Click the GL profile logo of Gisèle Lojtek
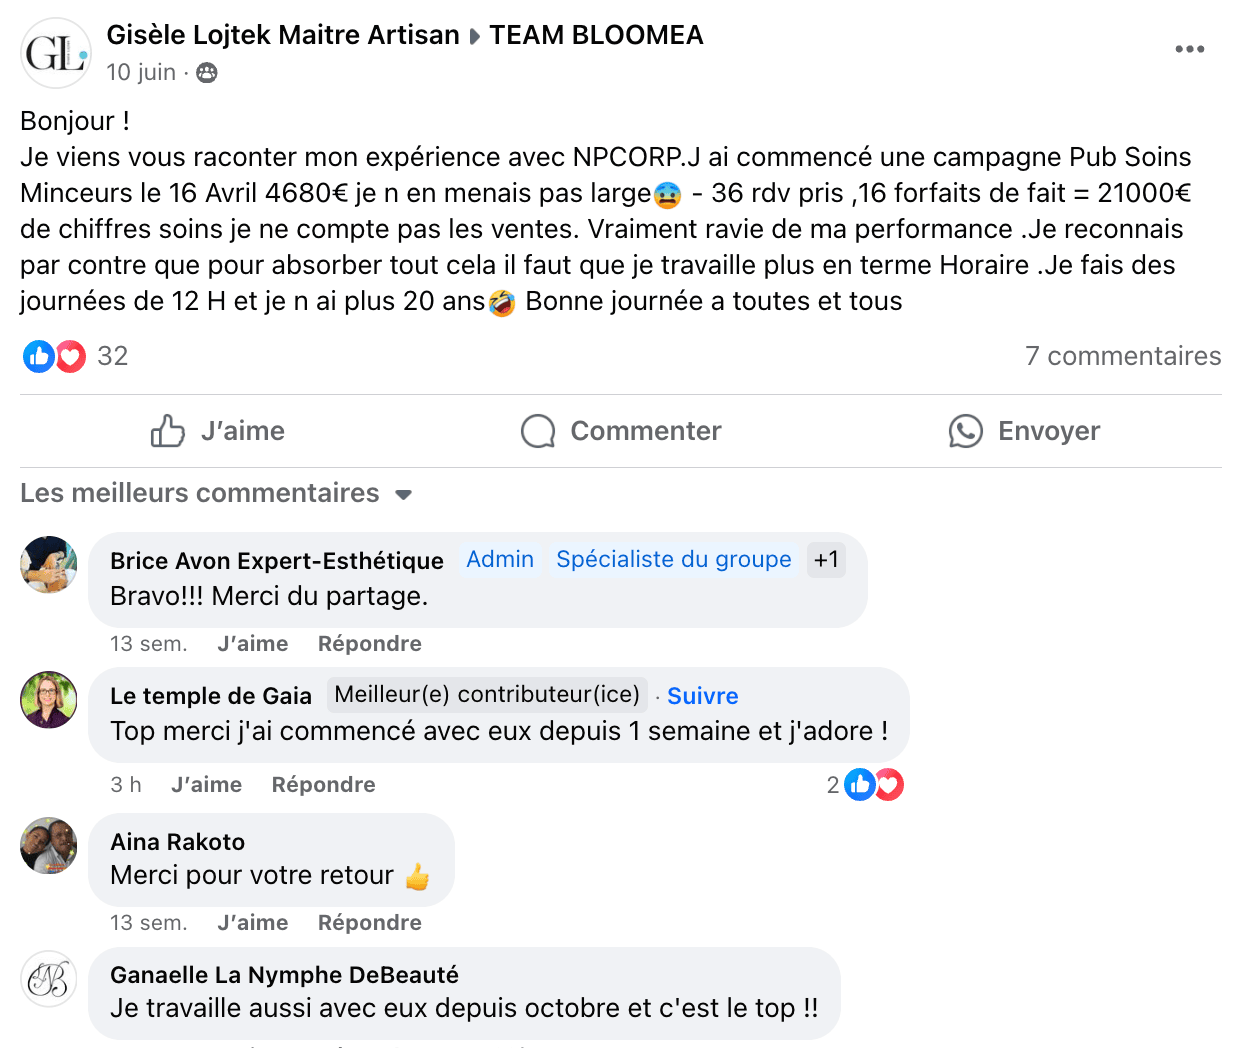This screenshot has width=1244, height=1048. (56, 53)
